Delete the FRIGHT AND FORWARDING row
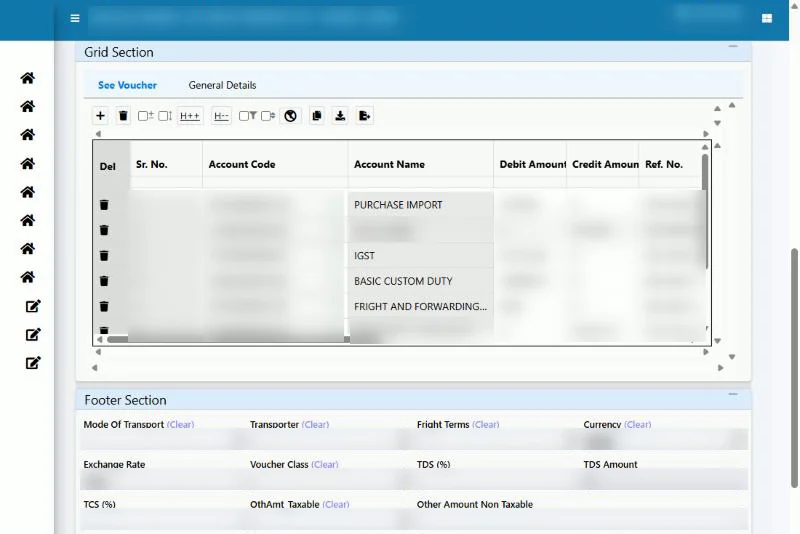Viewport: 800px width, 534px height. click(x=104, y=307)
